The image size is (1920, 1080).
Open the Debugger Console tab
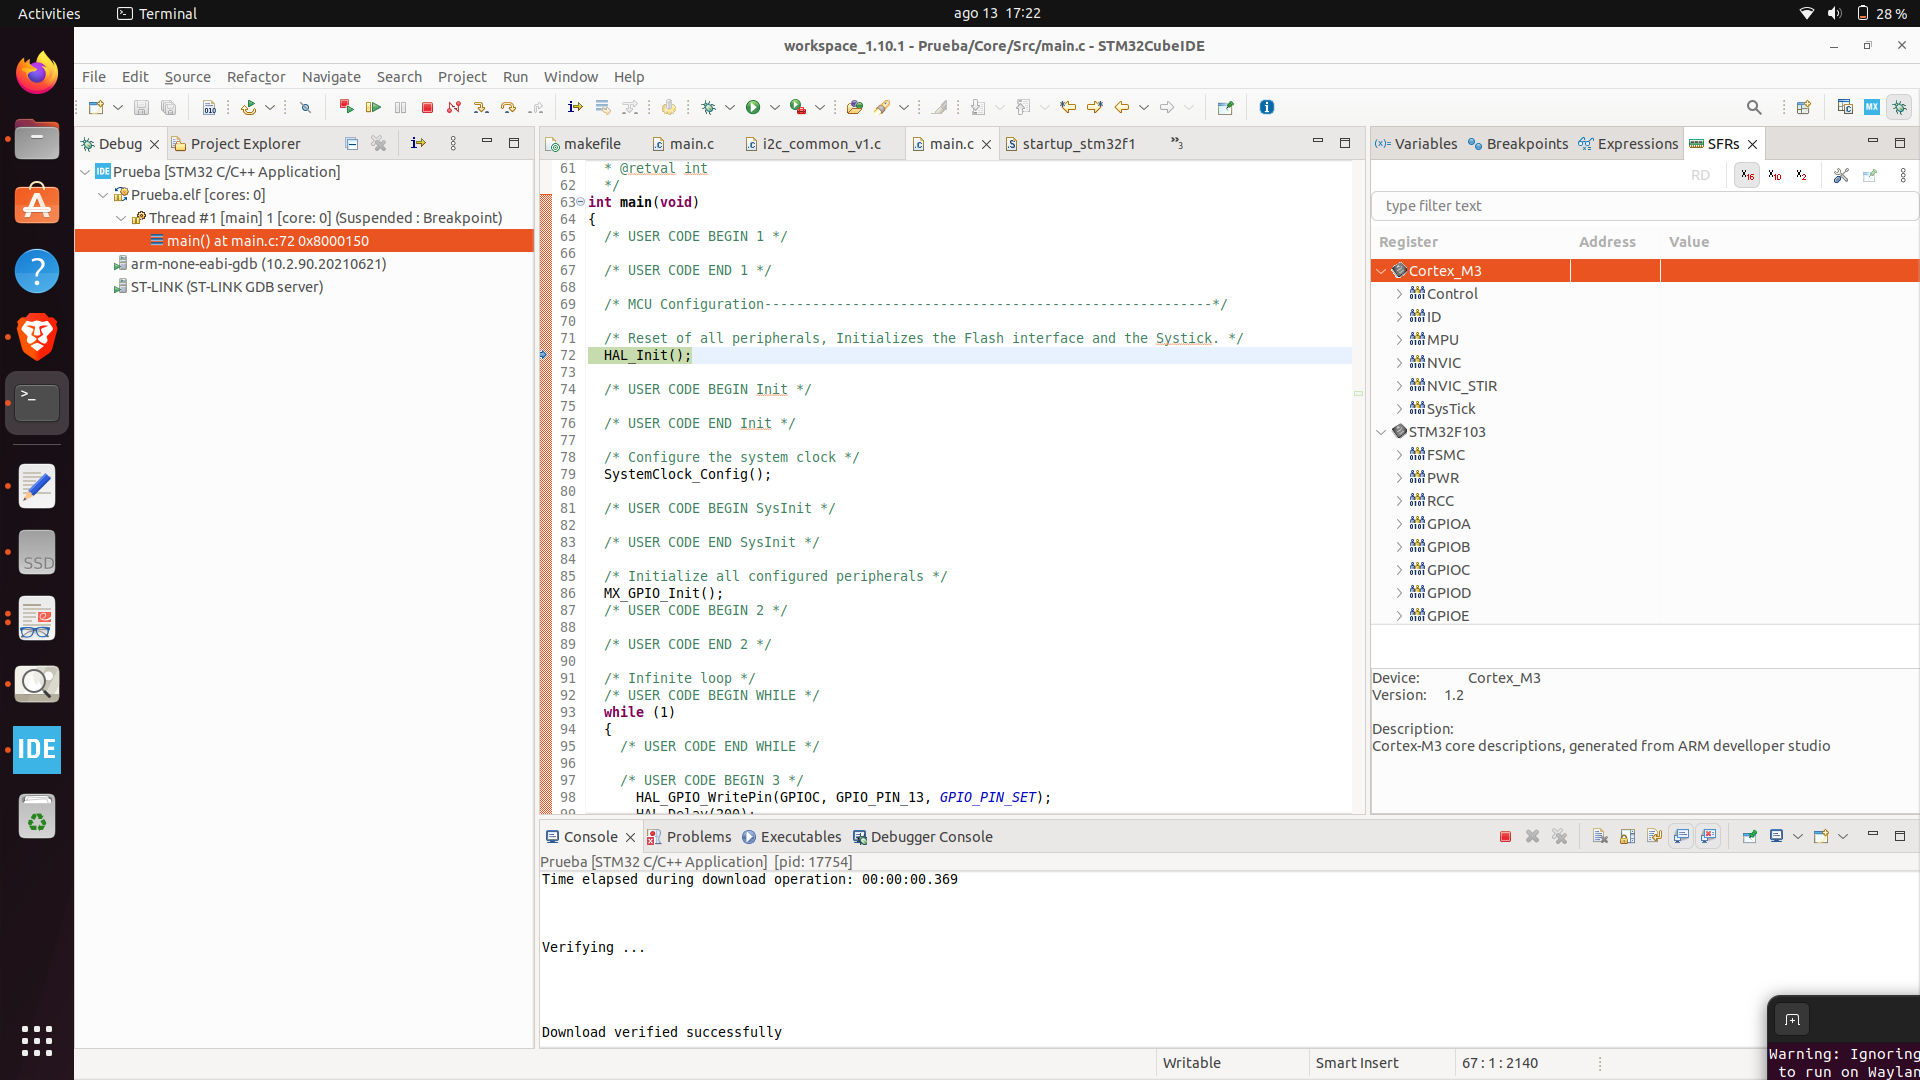click(930, 837)
